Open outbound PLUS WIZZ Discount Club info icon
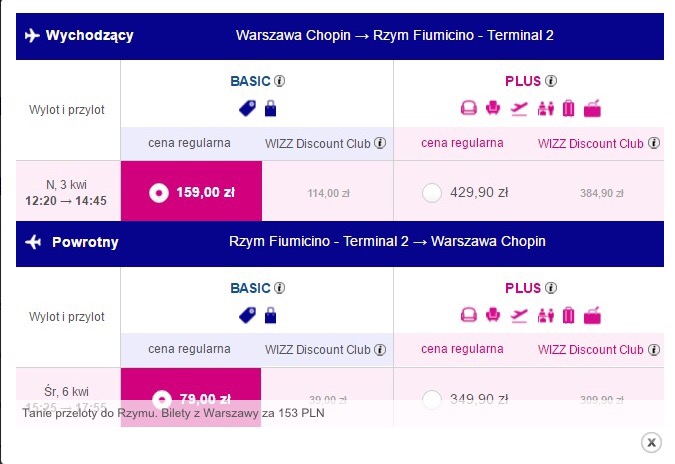Viewport: 675px width, 464px height. click(x=654, y=143)
